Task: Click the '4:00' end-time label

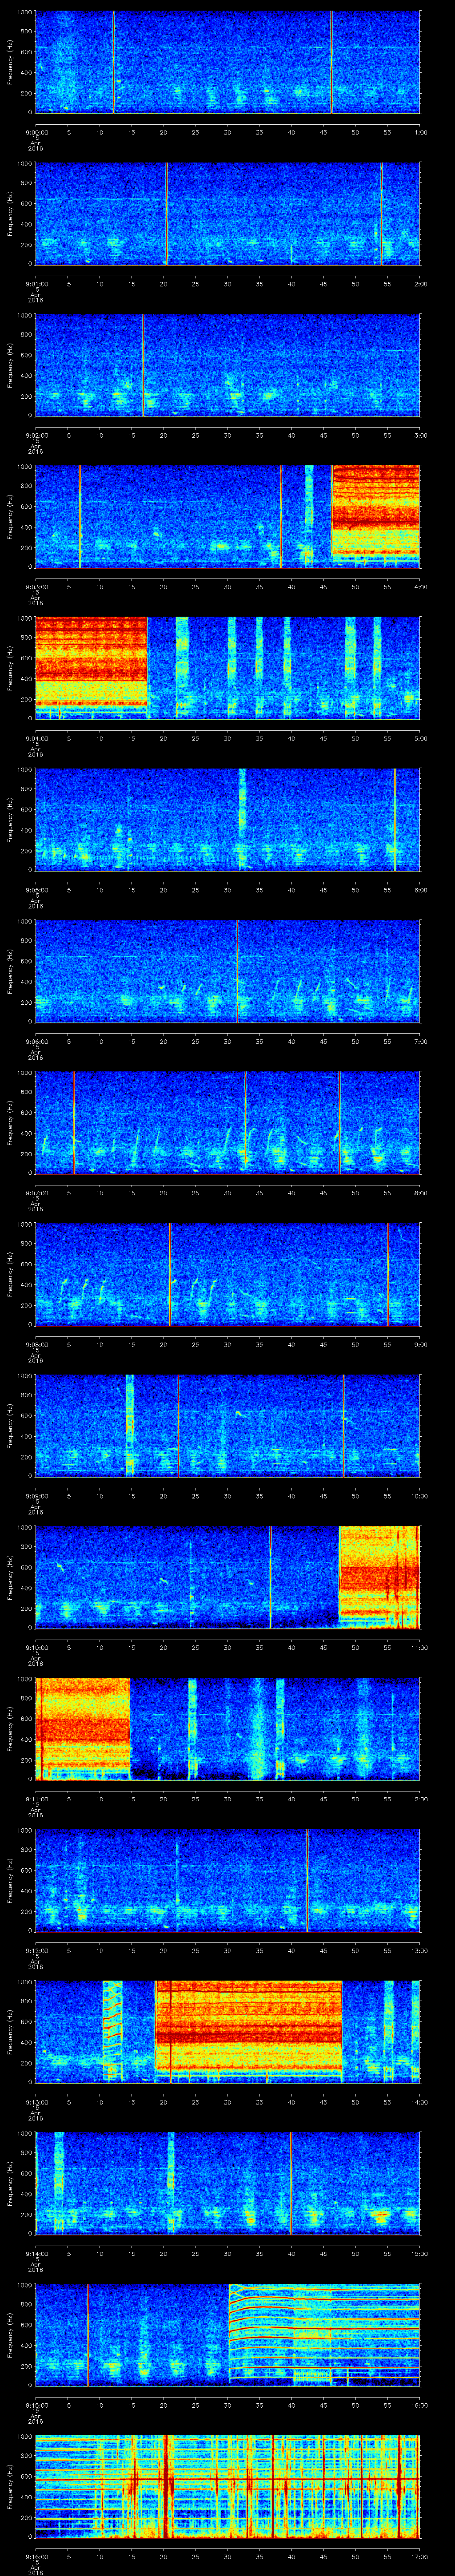Action: [x=421, y=587]
